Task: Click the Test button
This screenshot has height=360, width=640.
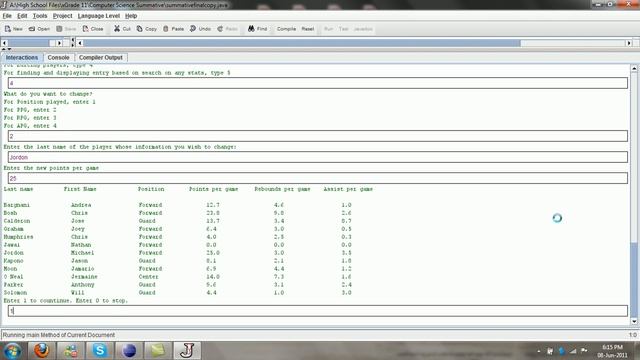Action: pyautogui.click(x=343, y=29)
